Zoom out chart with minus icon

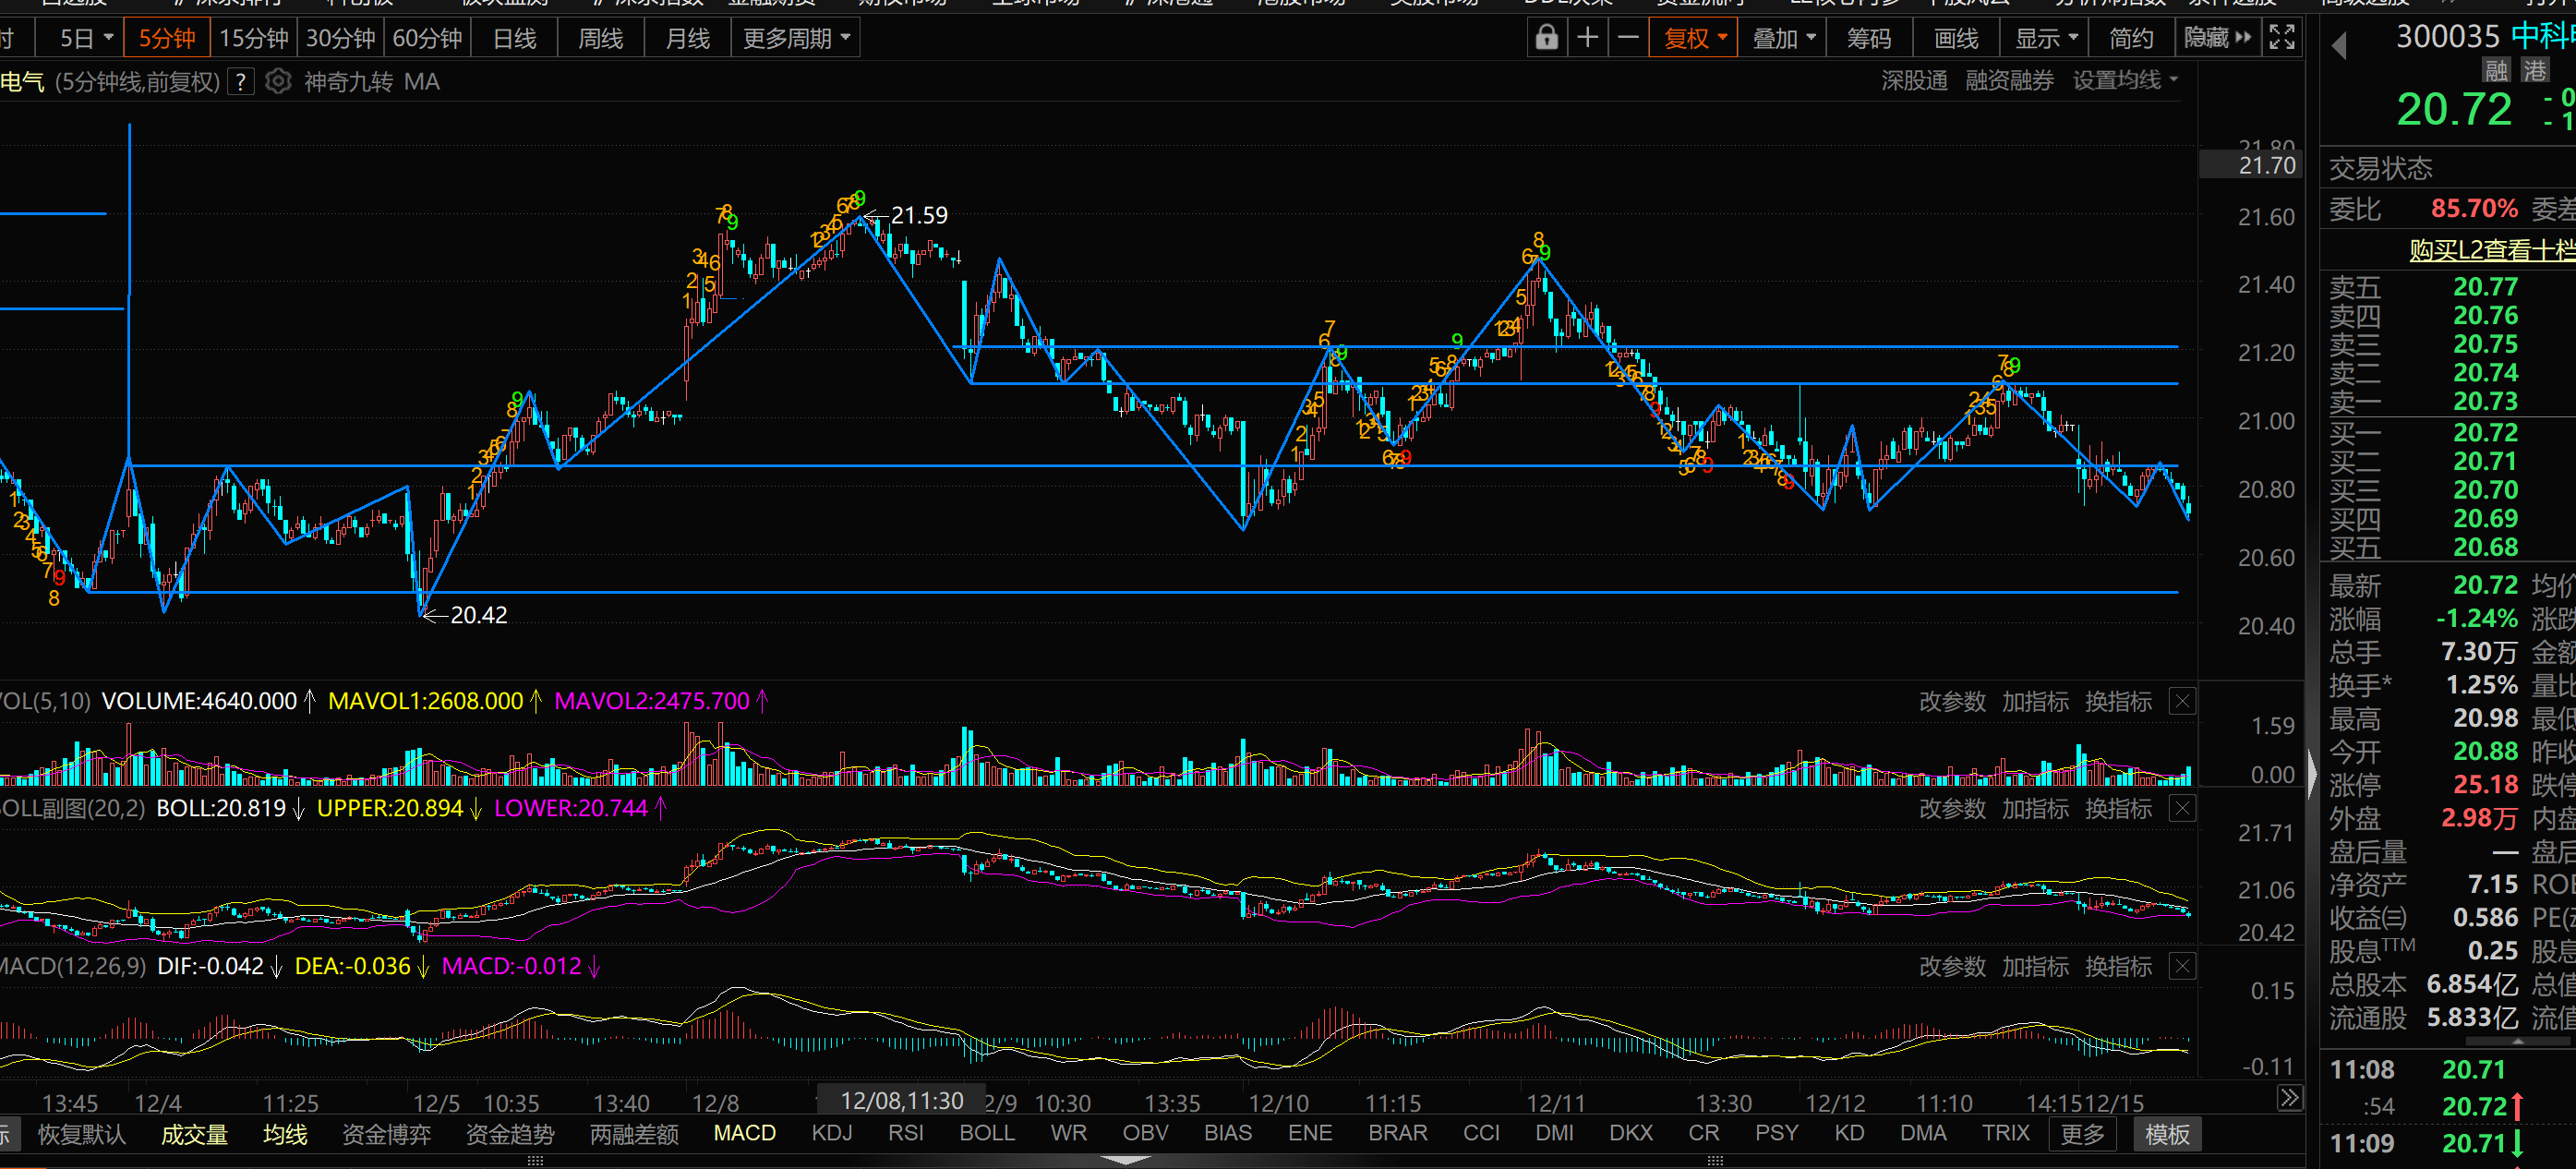click(1628, 38)
